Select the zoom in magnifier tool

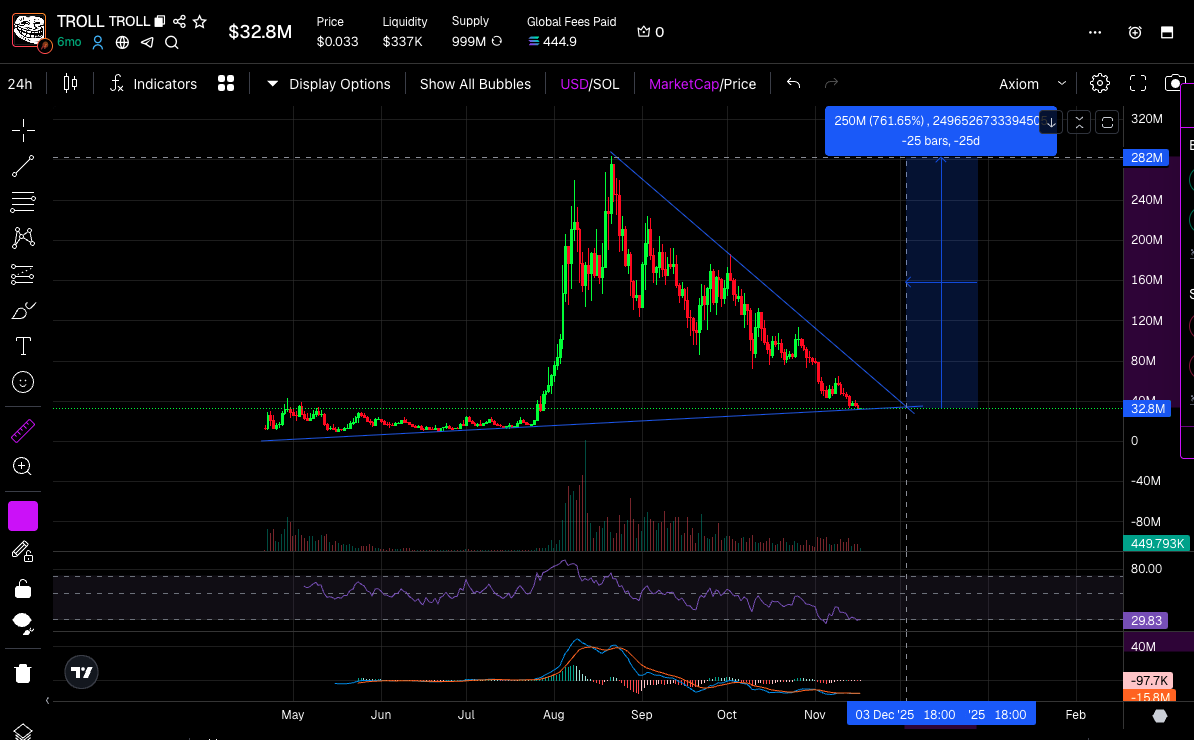[x=23, y=467]
